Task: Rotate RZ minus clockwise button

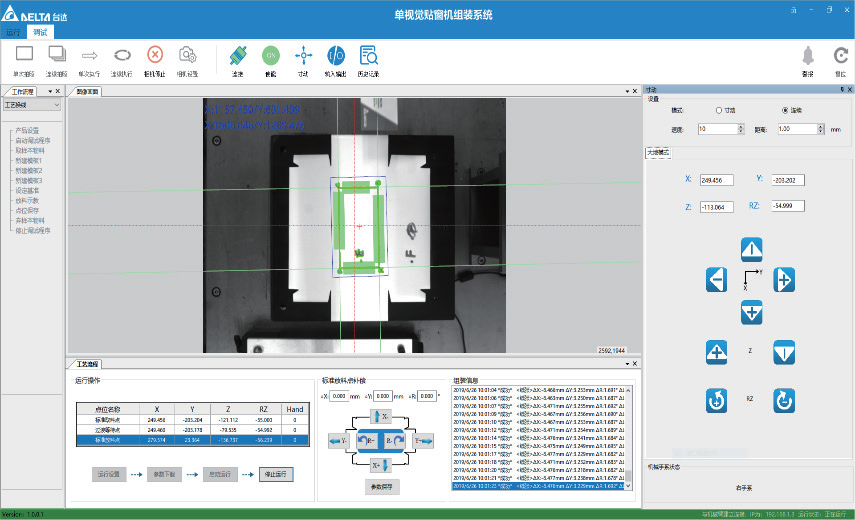Action: (784, 400)
